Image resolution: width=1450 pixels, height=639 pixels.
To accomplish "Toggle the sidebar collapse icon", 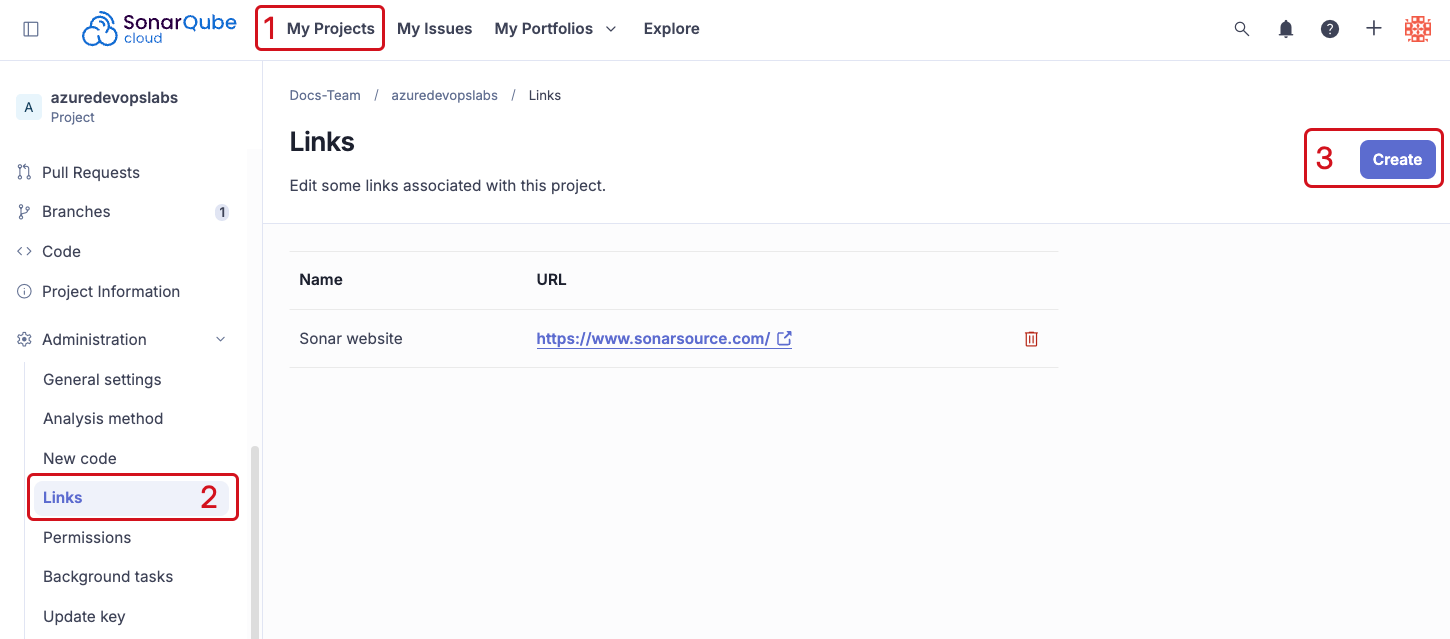I will coord(31,29).
